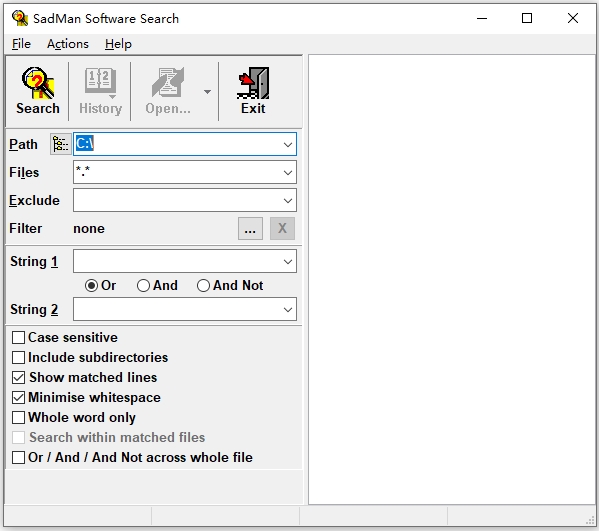Expand the Path combo box dropdown
599x531 pixels.
coord(288,144)
